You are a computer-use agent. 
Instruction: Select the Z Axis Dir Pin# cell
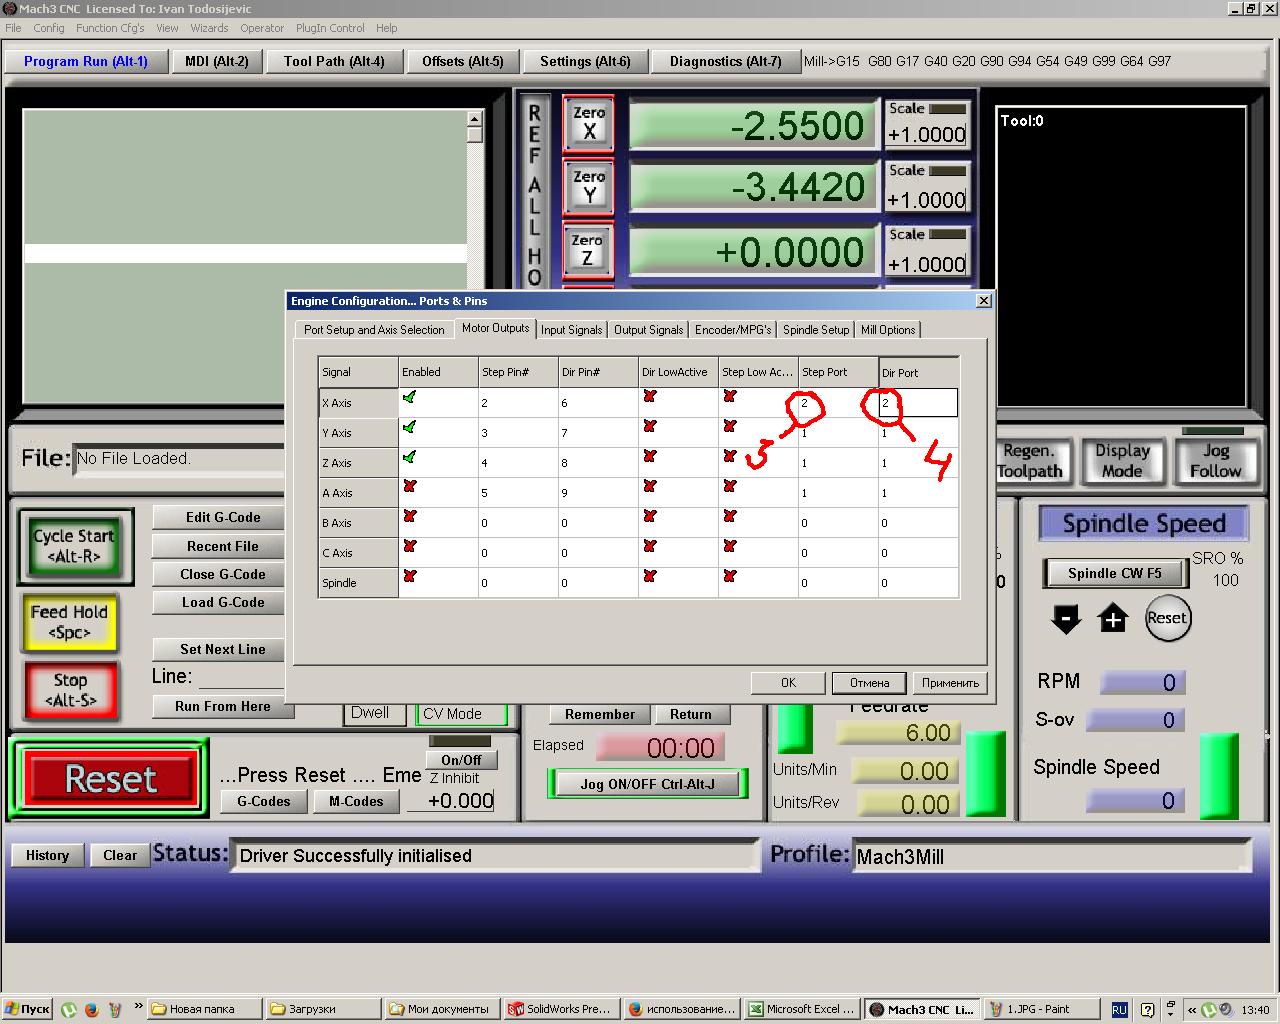tap(598, 463)
